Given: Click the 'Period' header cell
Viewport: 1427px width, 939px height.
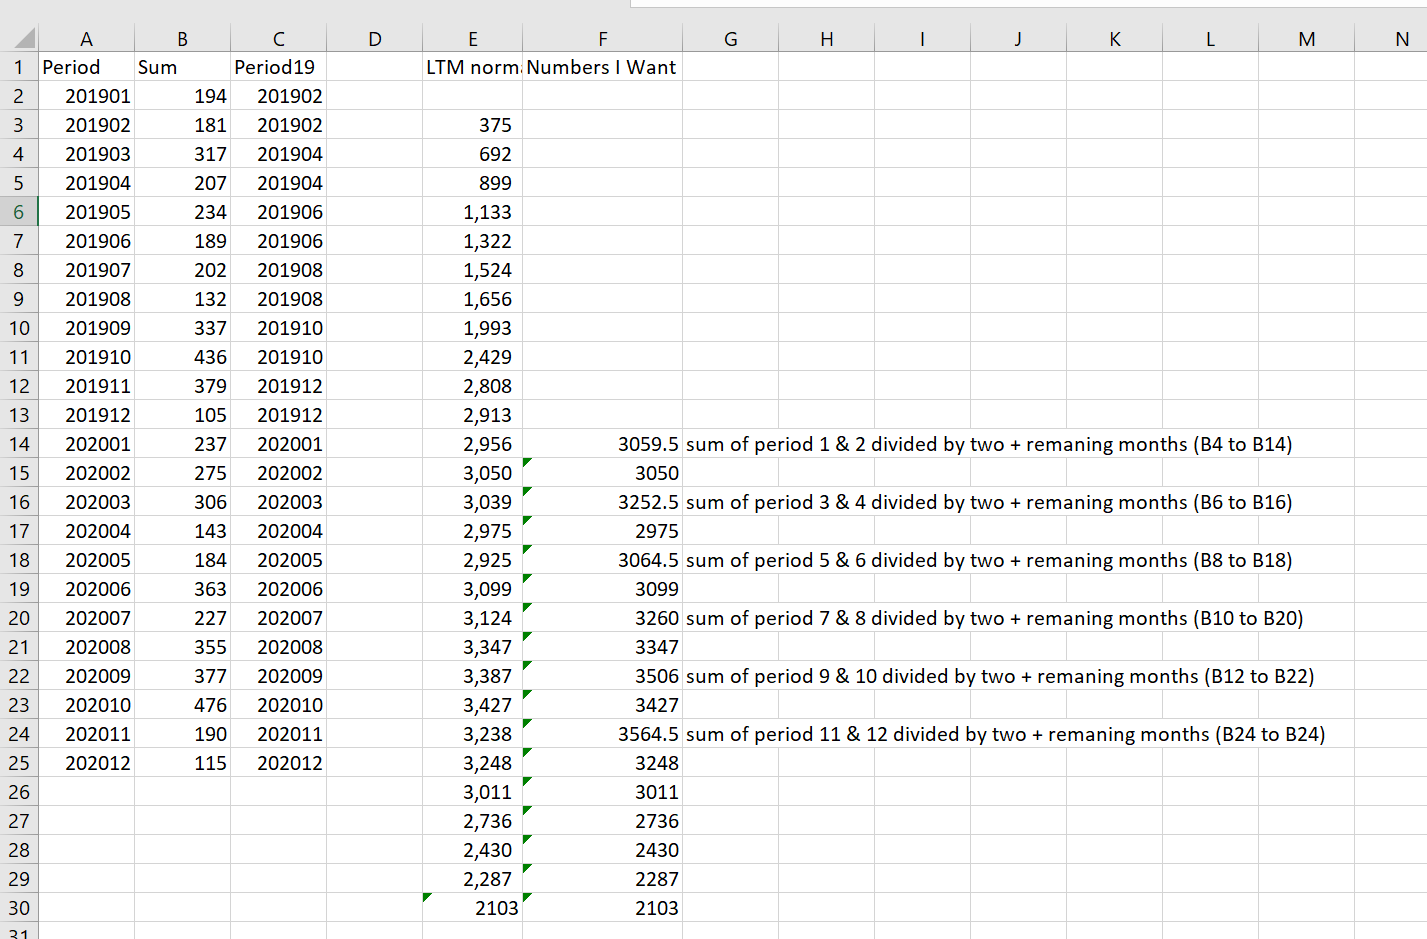Looking at the screenshot, I should [86, 67].
